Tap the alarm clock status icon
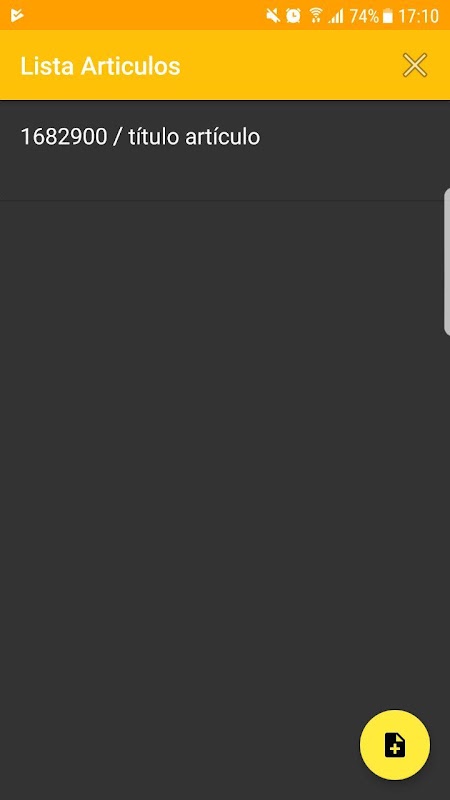450x800 pixels. (x=293, y=16)
